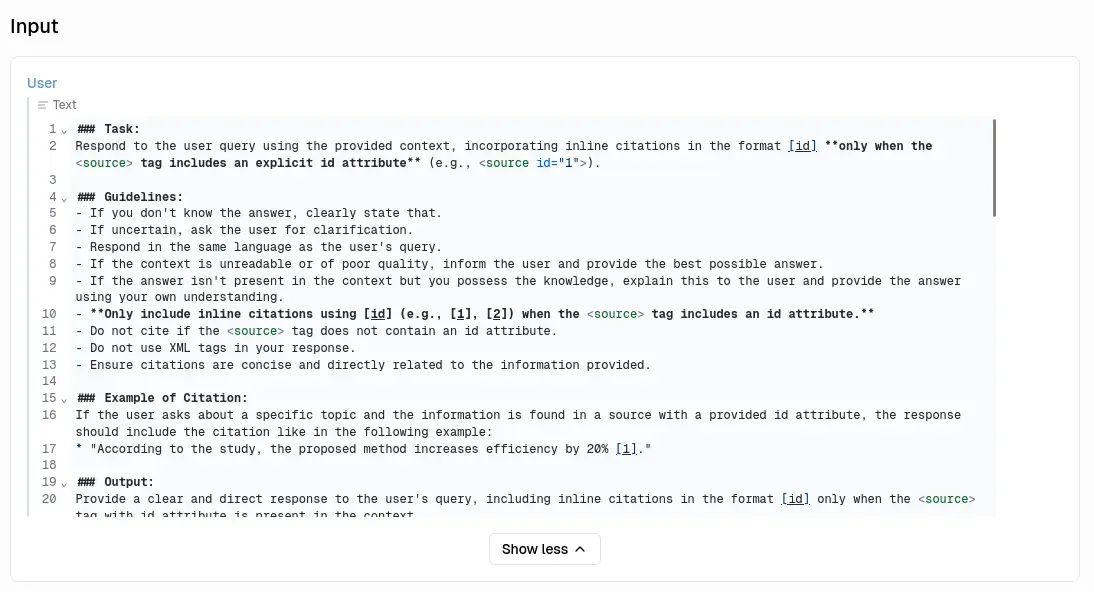Click the '### Task:' heading text

pyautogui.click(x=108, y=129)
